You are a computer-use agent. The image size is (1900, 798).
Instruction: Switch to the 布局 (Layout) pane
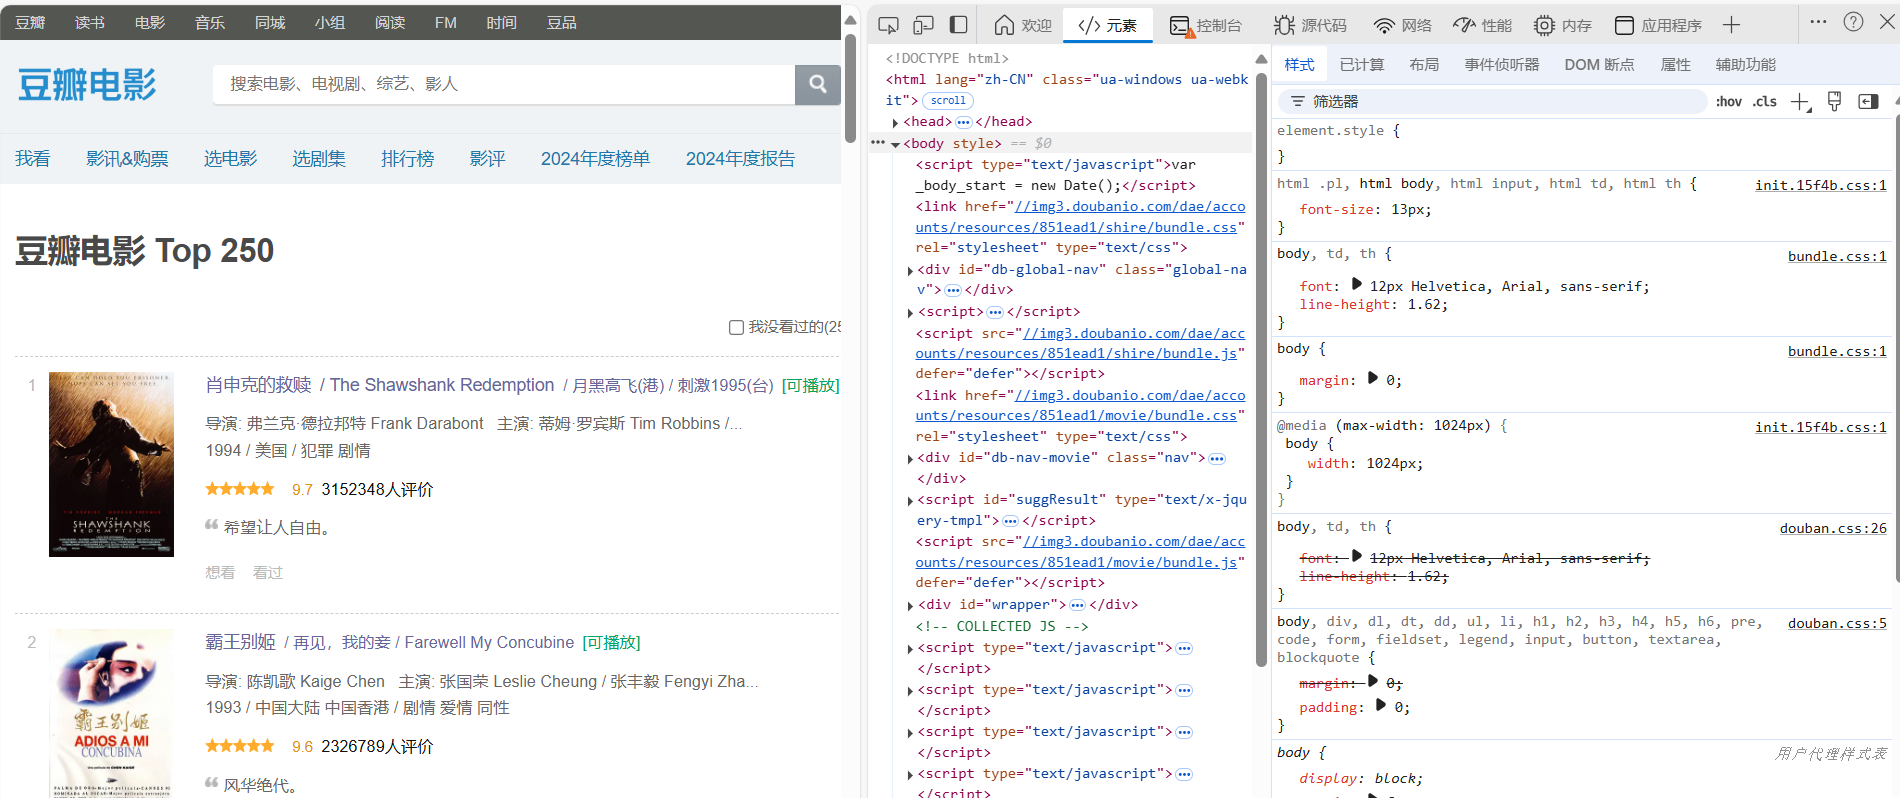point(1424,65)
